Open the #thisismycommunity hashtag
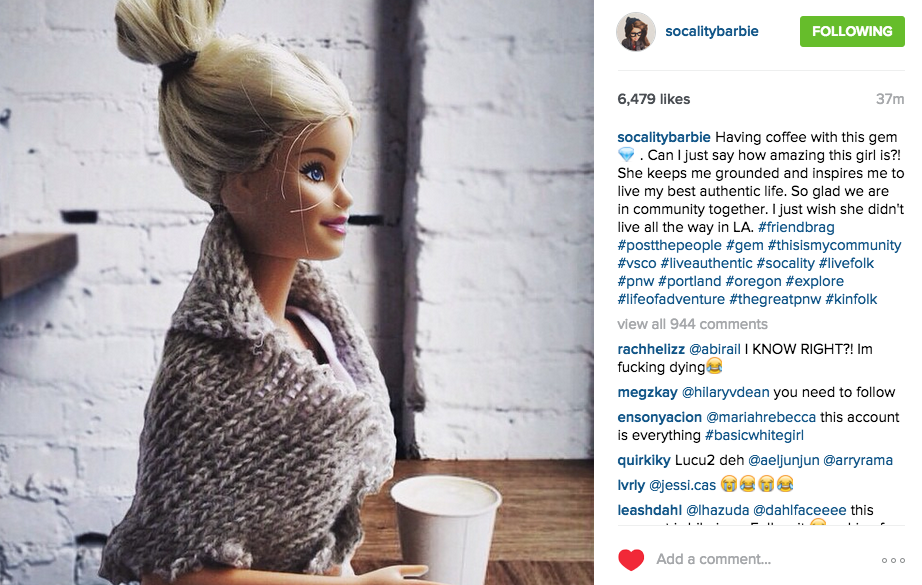The image size is (922, 585). [834, 245]
